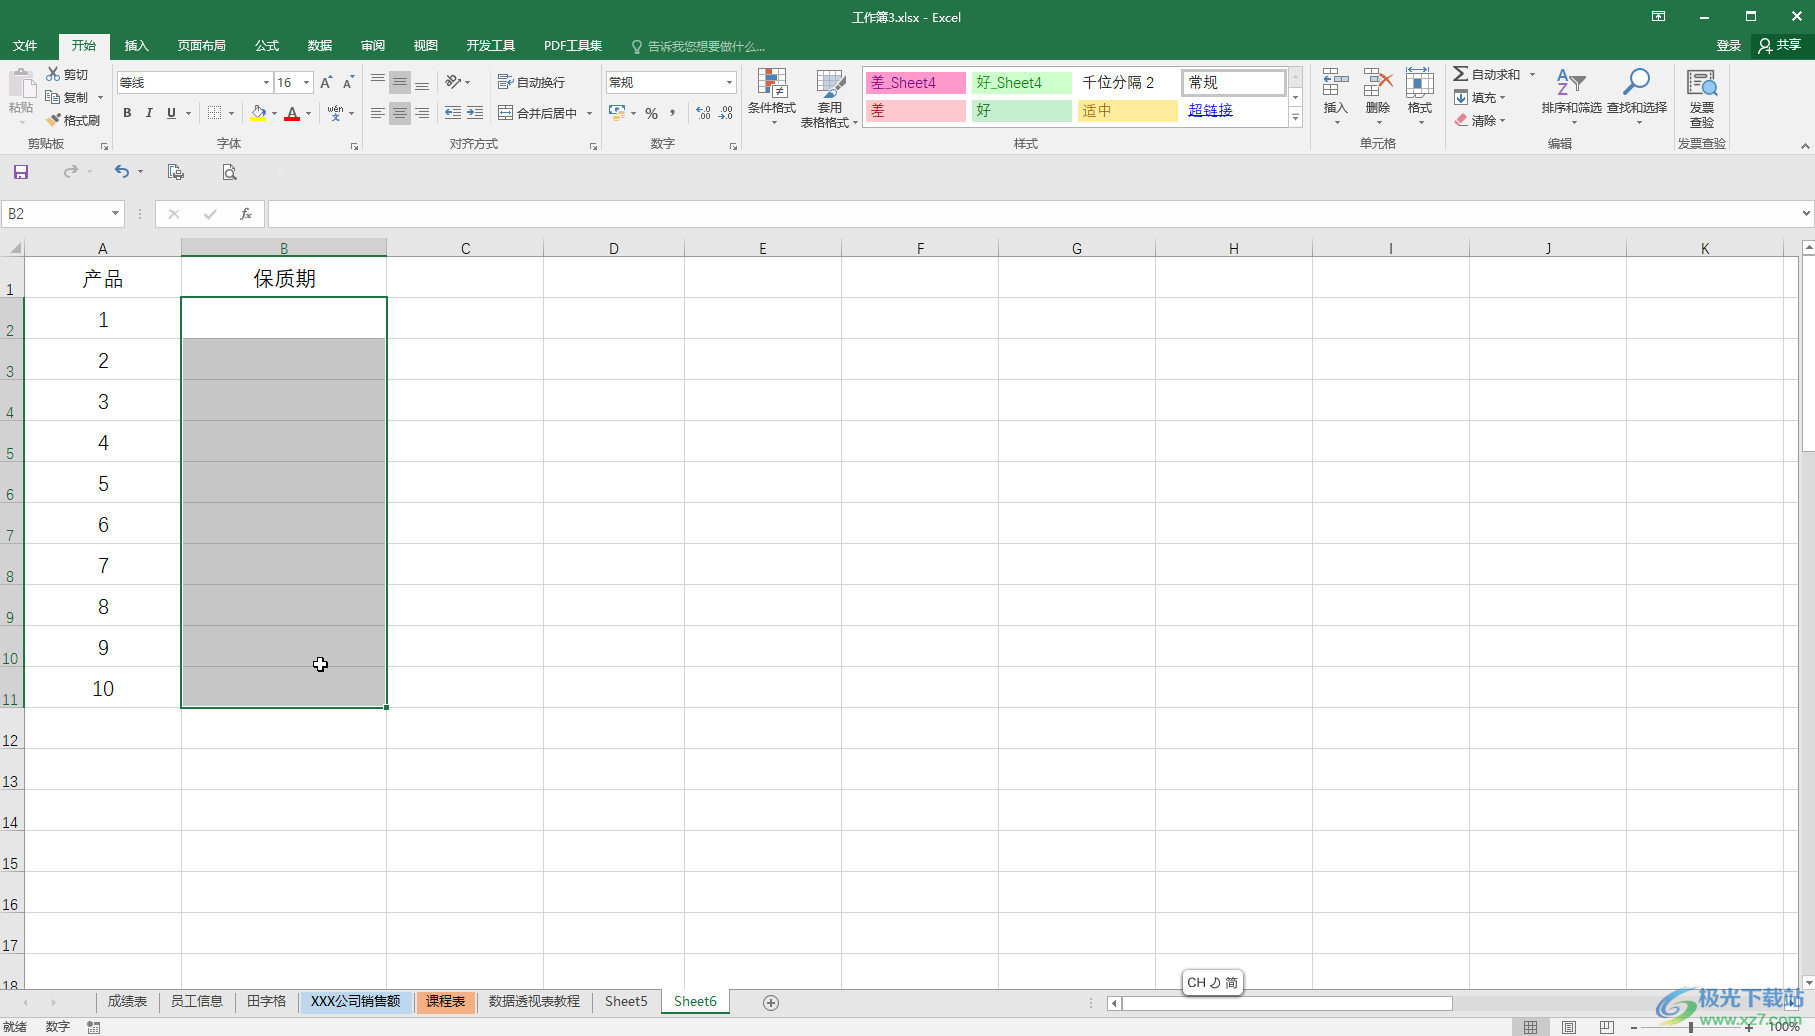Select the 差_Sheet4 cell style
The image size is (1815, 1036).
pyautogui.click(x=915, y=83)
